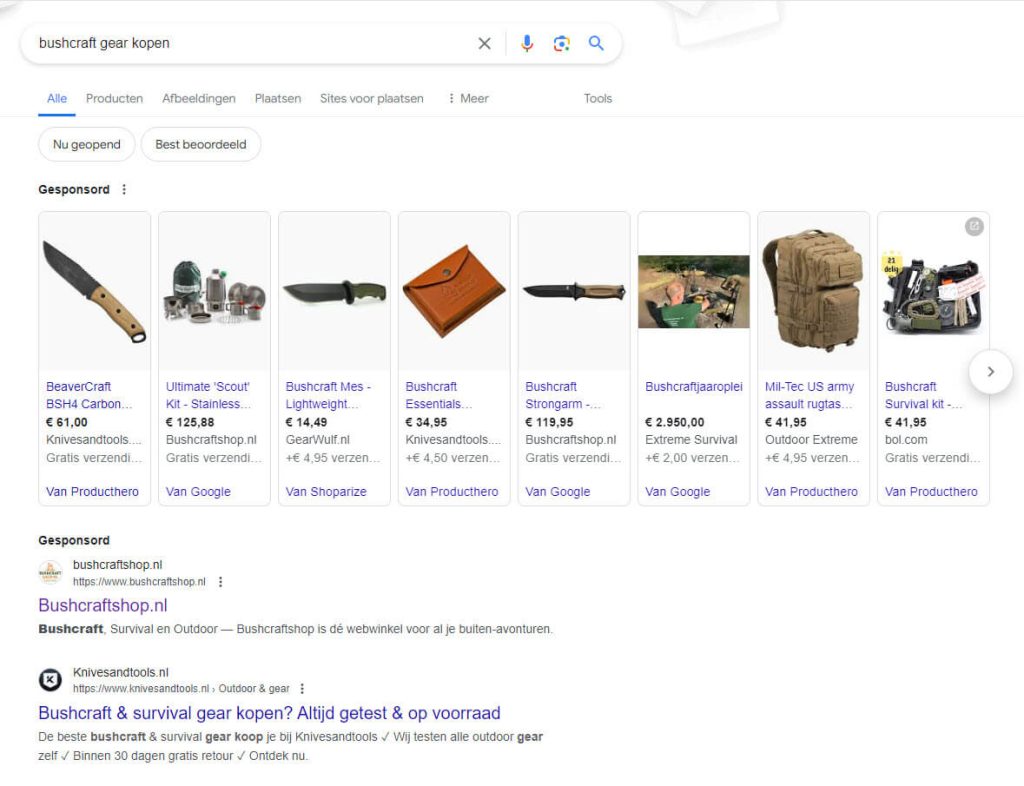Open the Mil-Tec US army backpack image
Screen dimensions: 1024x786
pyautogui.click(x=814, y=291)
